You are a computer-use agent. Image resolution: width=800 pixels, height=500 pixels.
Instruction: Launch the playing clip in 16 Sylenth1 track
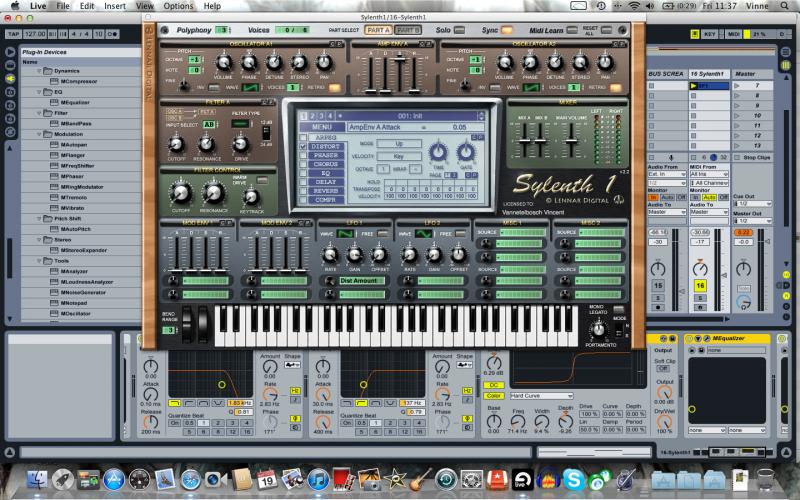click(x=693, y=86)
